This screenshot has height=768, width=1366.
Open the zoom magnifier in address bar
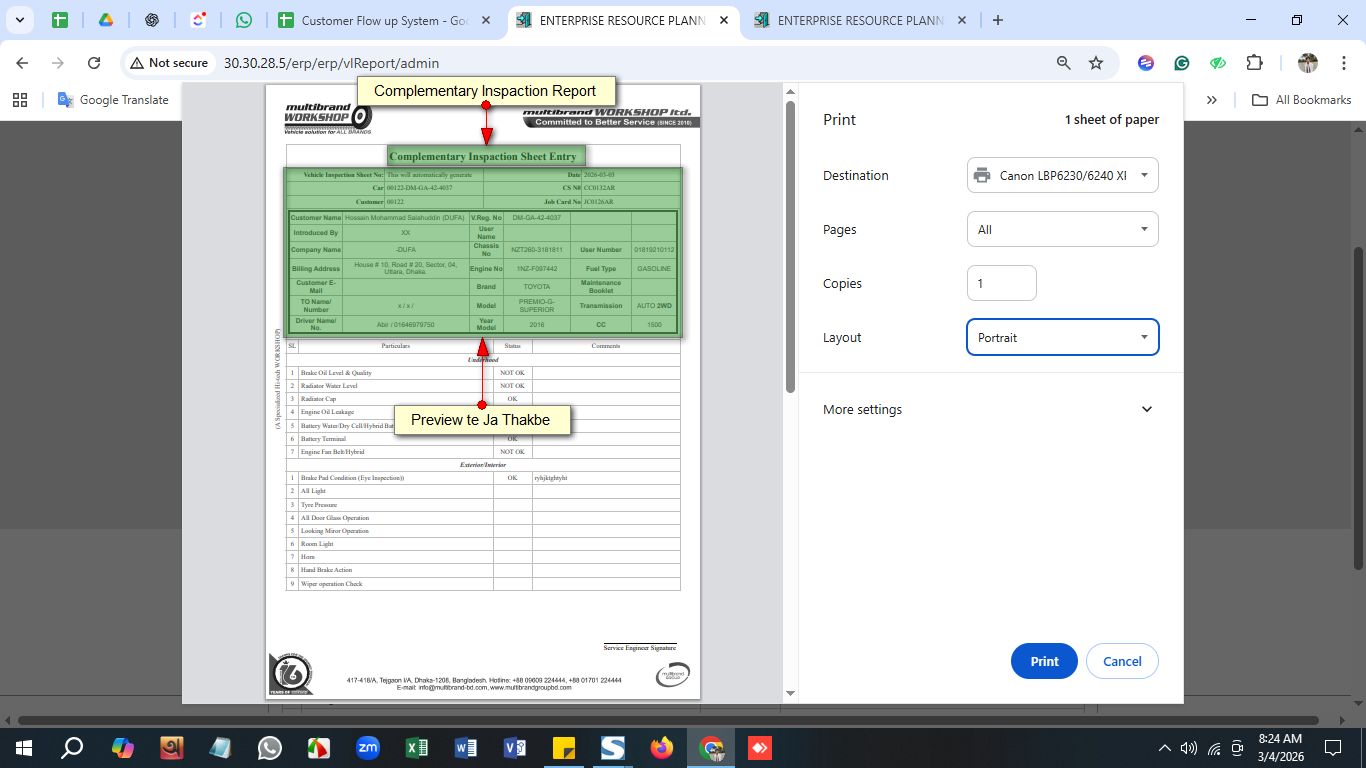click(1064, 63)
